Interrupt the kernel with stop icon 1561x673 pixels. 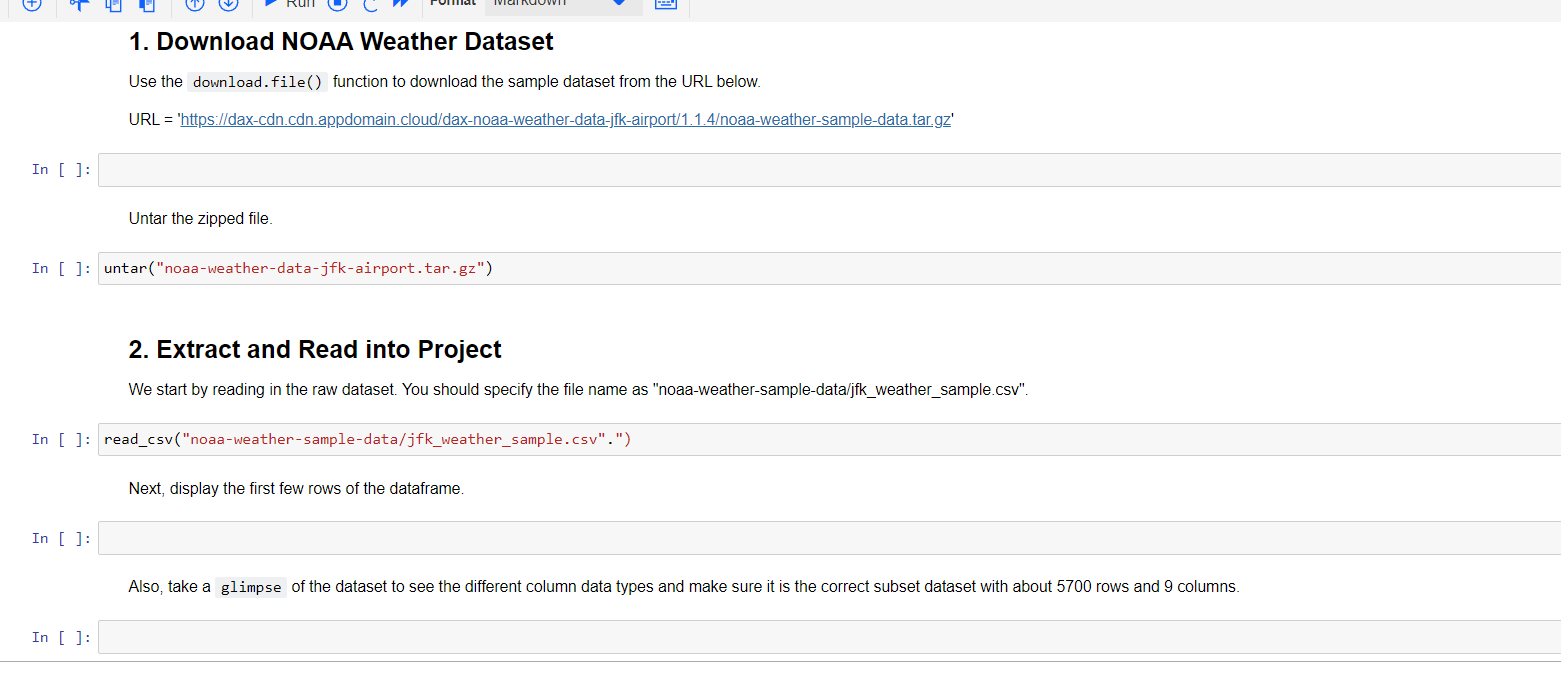(338, 4)
